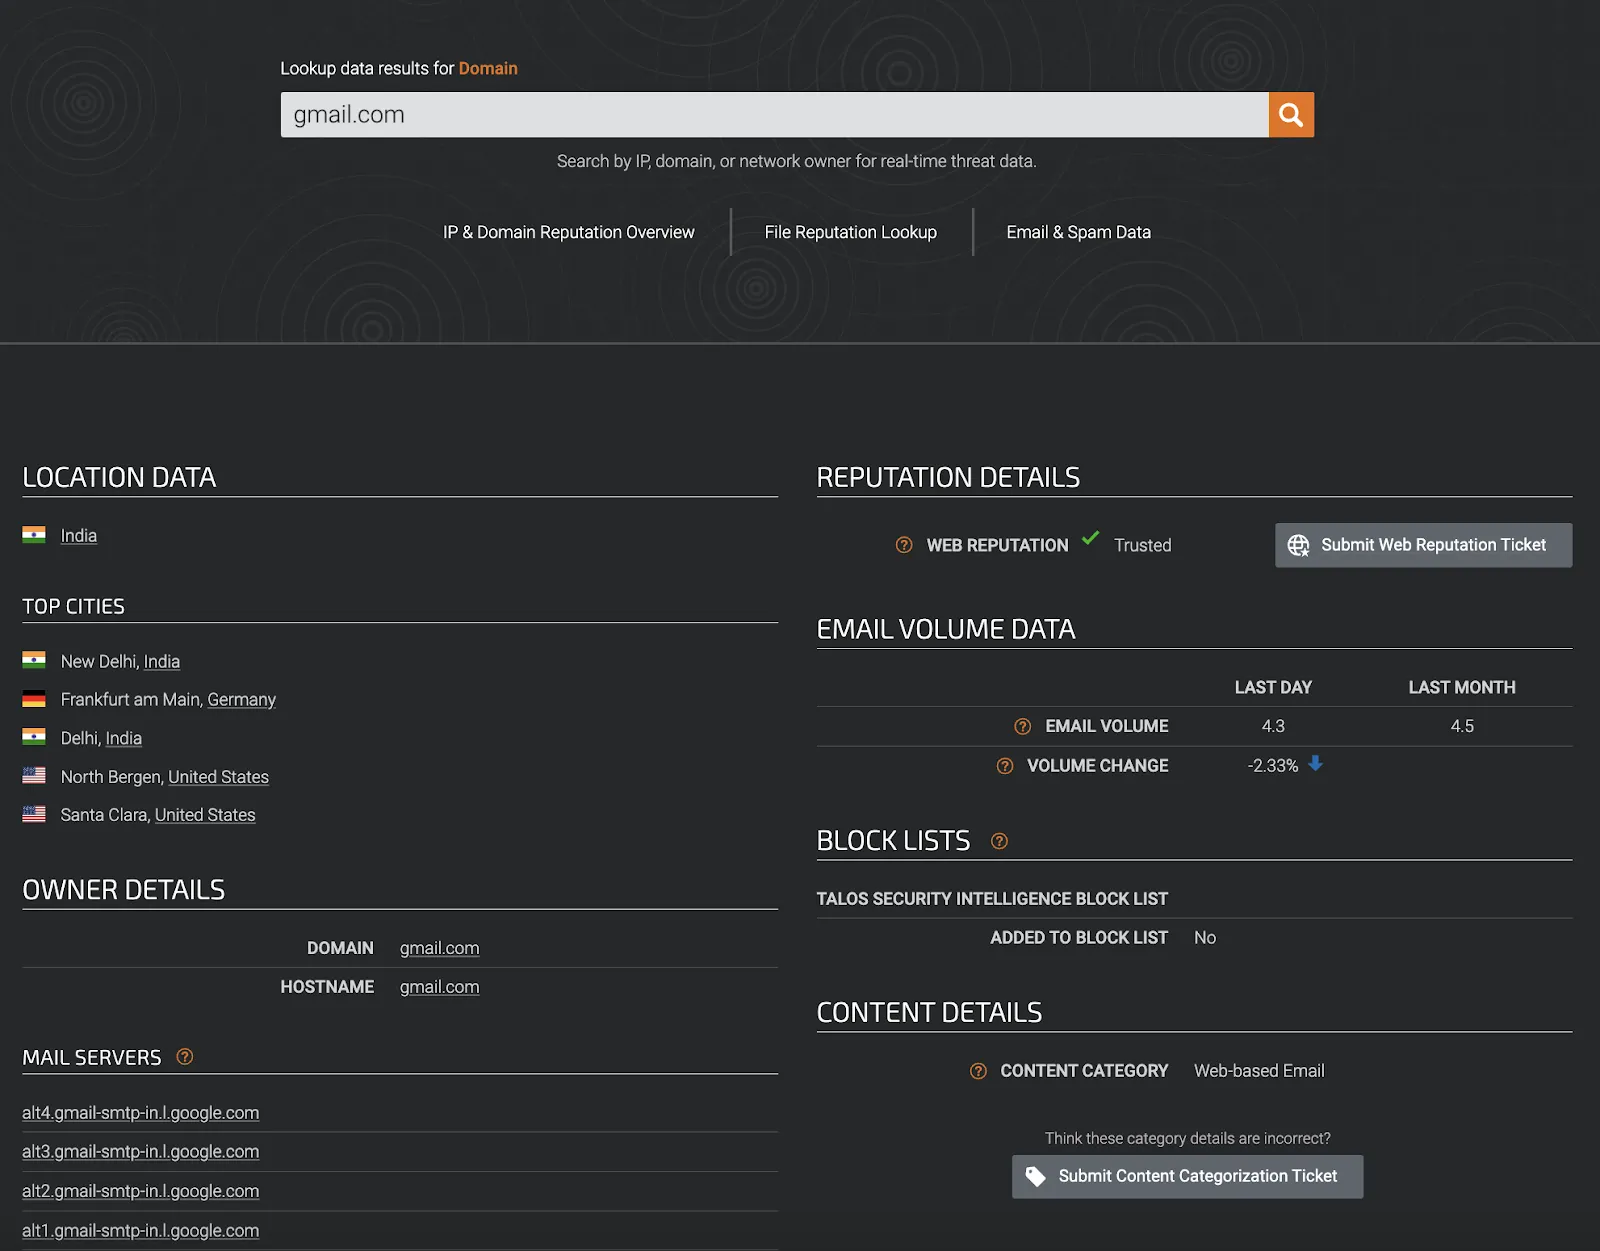Screen dimensions: 1600x1251
Task: Click the help icon beside Email Volume
Action: tap(1022, 726)
